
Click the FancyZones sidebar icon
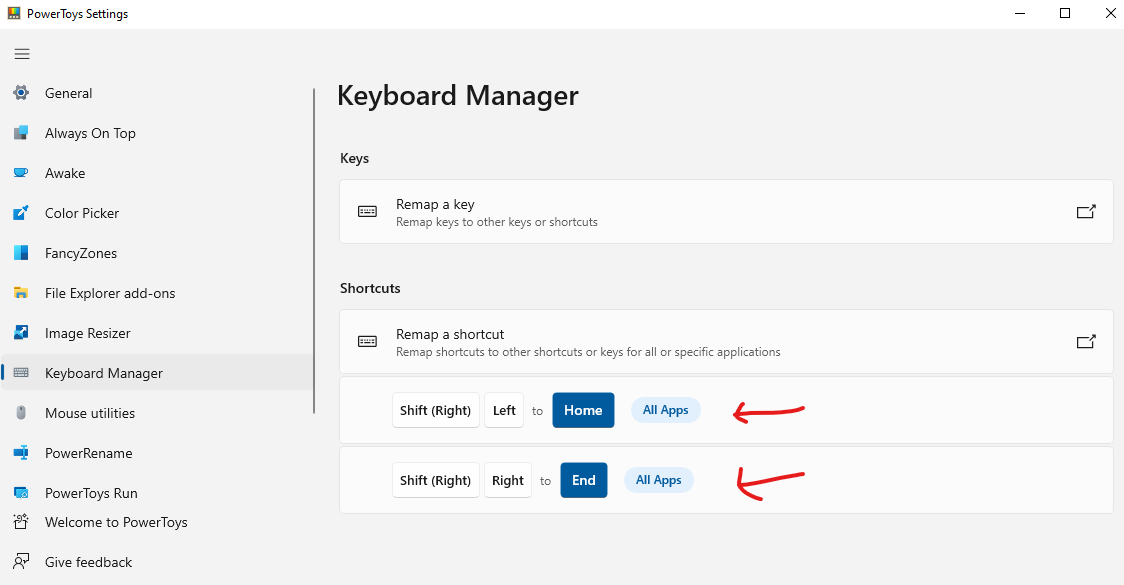(22, 252)
